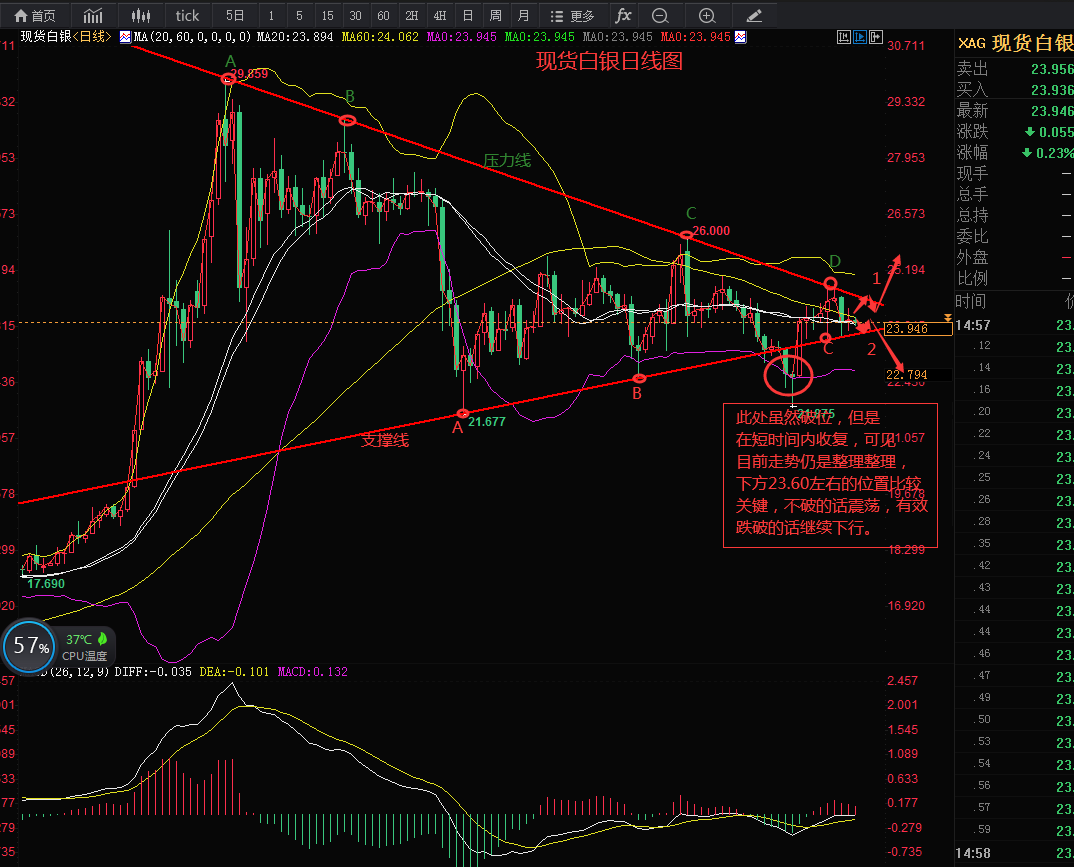Click the 首页 home button
The height and width of the screenshot is (867, 1074).
[x=34, y=15]
